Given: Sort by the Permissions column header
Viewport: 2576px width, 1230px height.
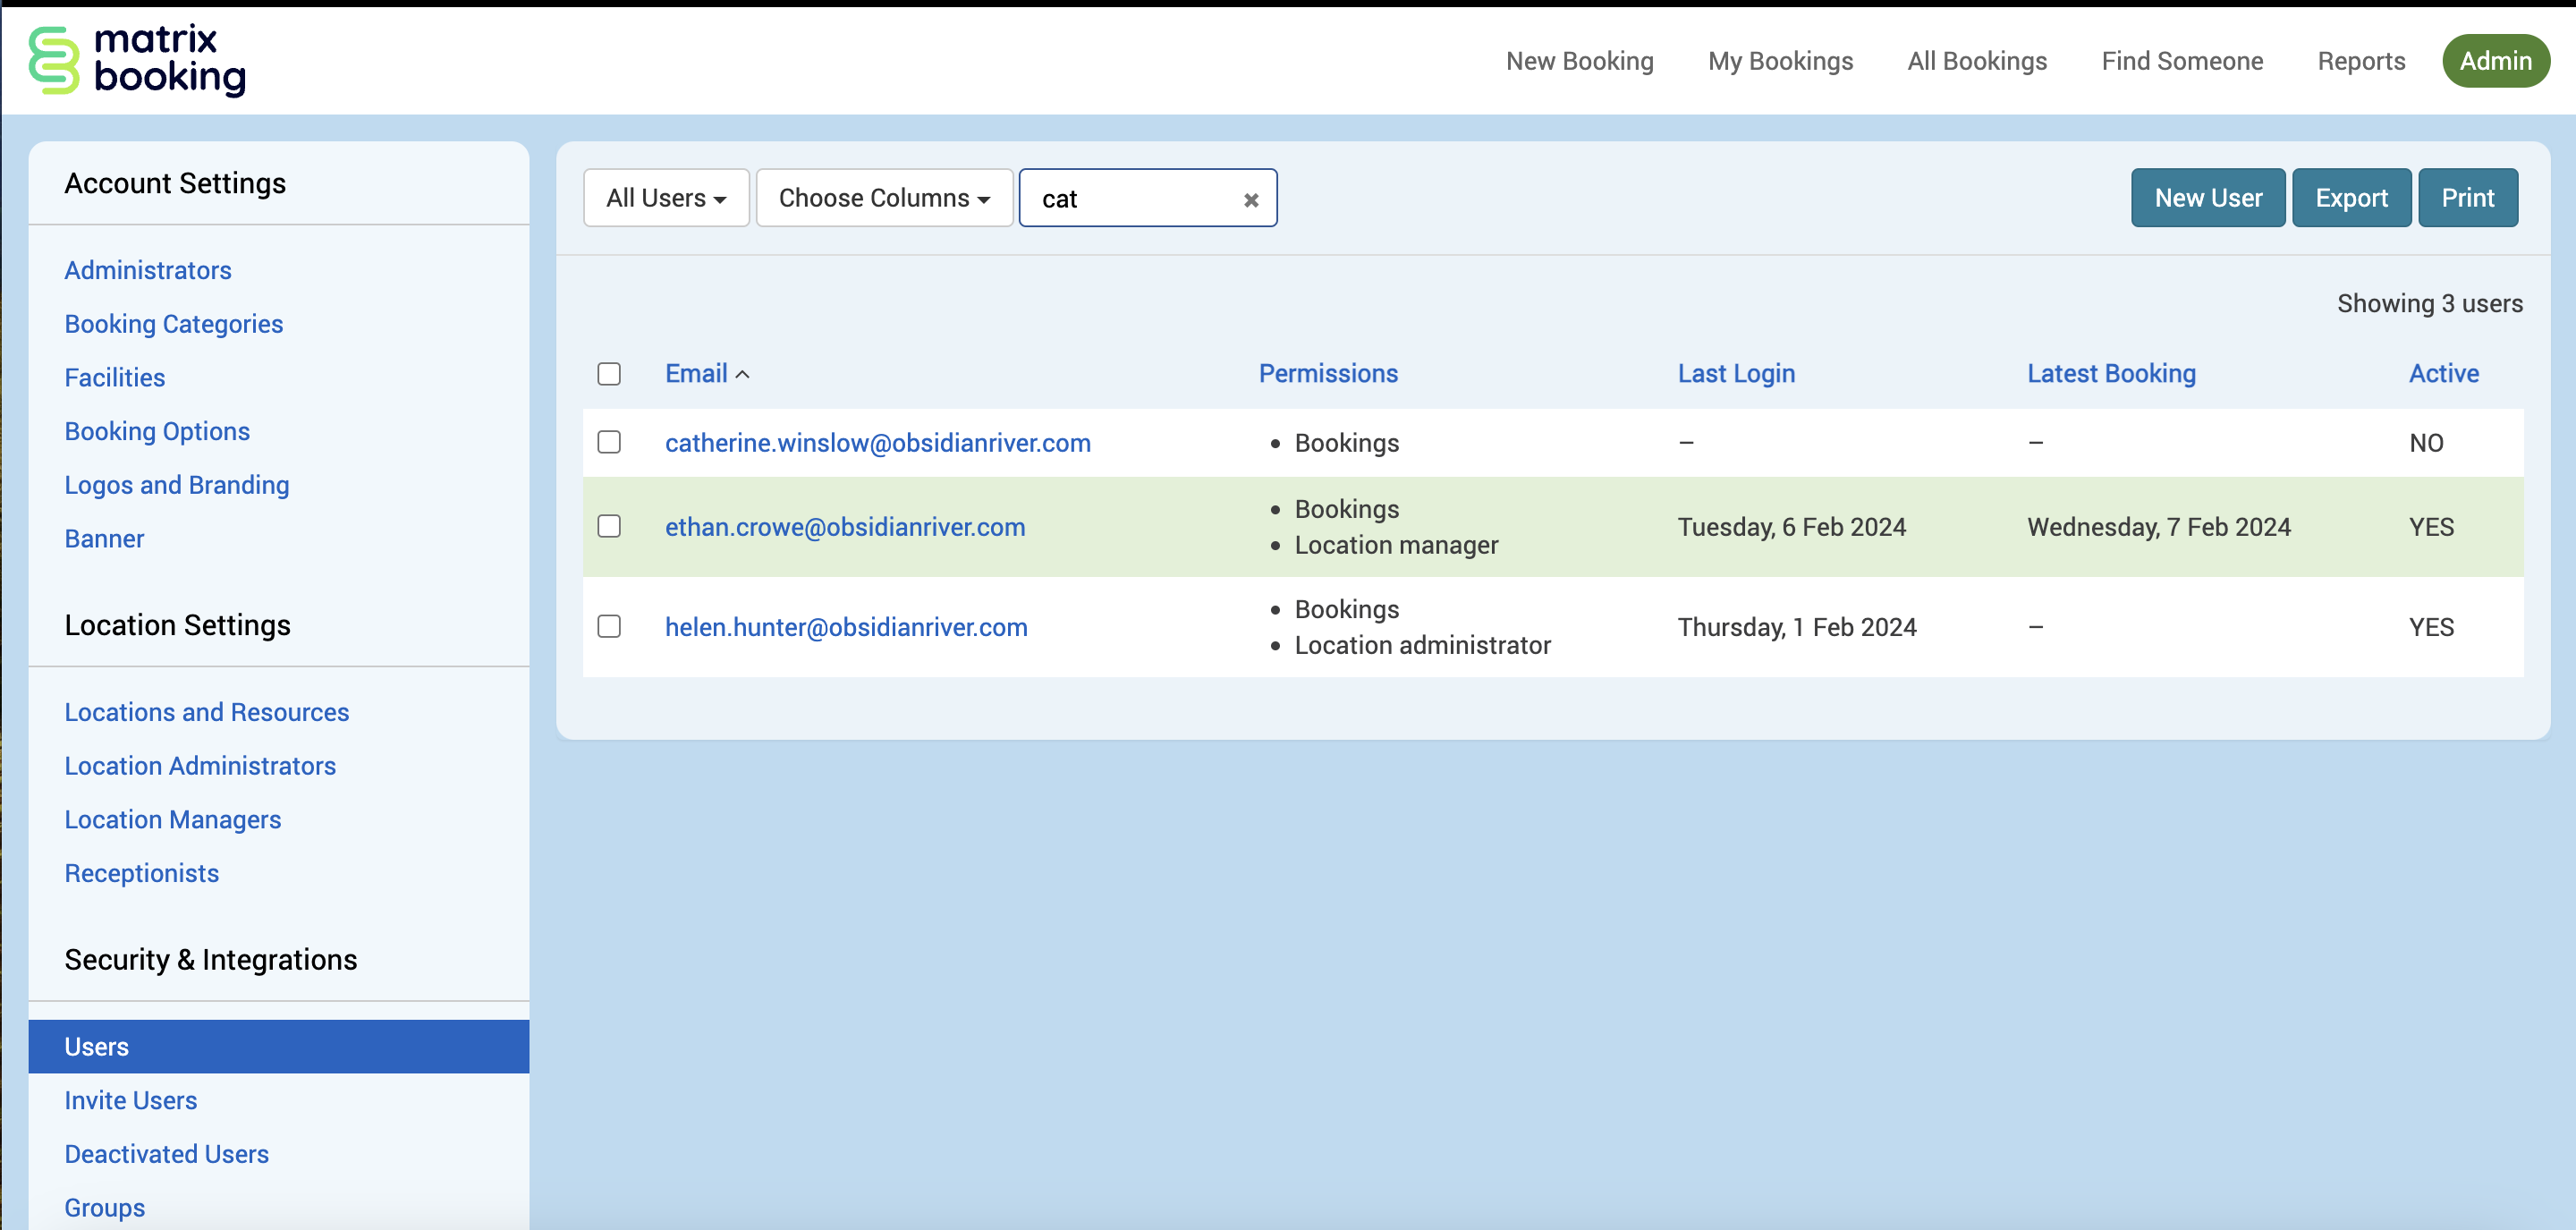Looking at the screenshot, I should (1327, 373).
